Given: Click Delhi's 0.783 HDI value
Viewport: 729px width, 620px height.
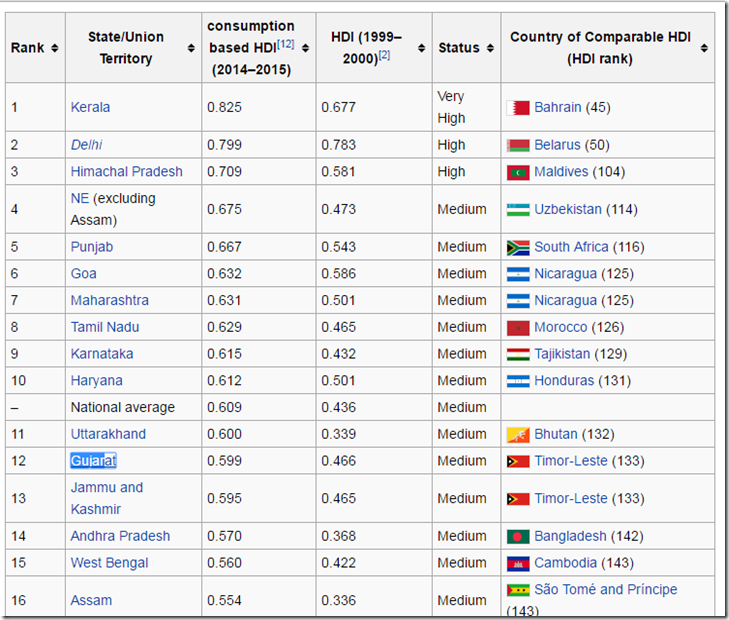Looking at the screenshot, I should 338,145.
